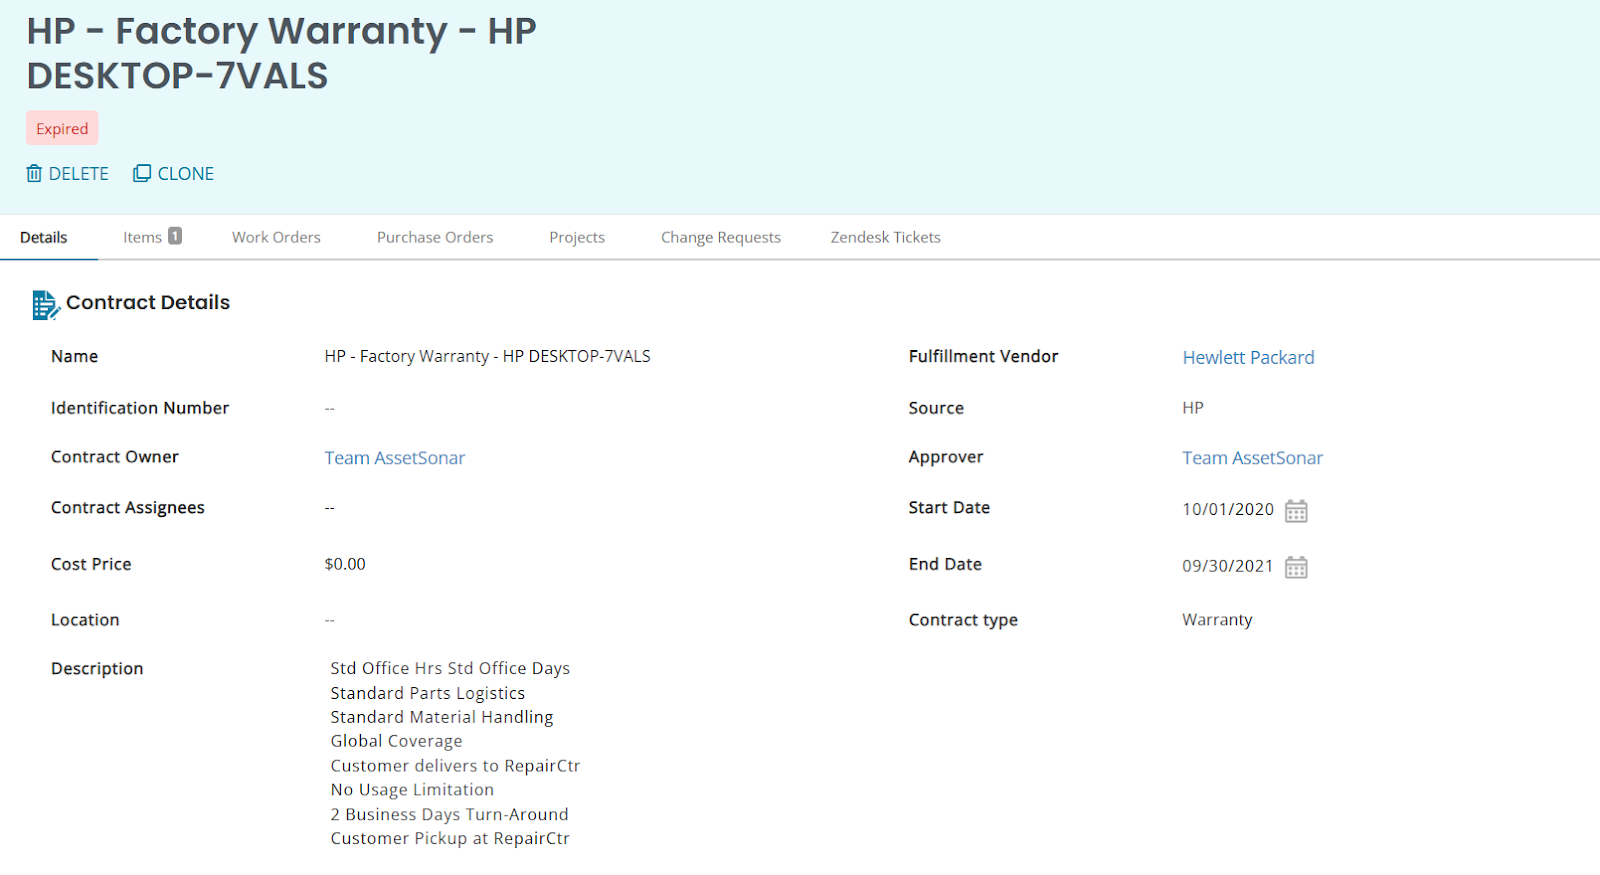The height and width of the screenshot is (875, 1600).
Task: Select the Projects tab
Action: click(x=577, y=238)
